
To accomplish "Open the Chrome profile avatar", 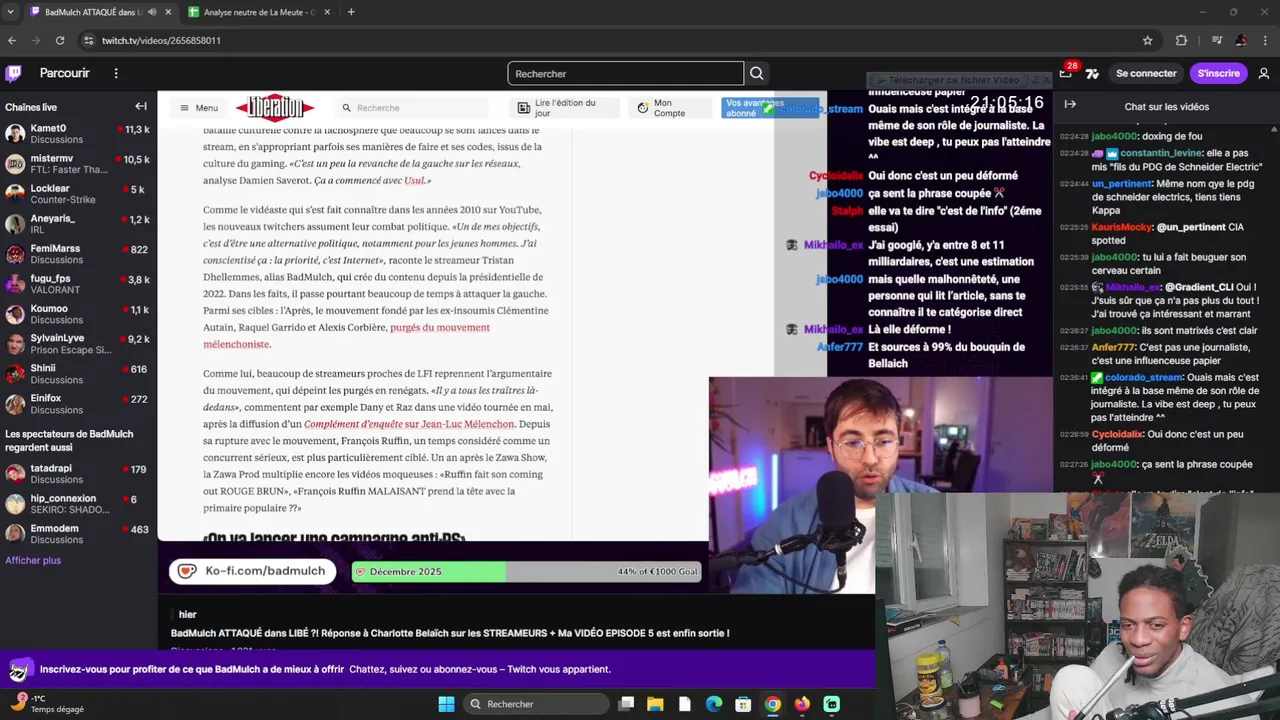I will [x=1241, y=40].
